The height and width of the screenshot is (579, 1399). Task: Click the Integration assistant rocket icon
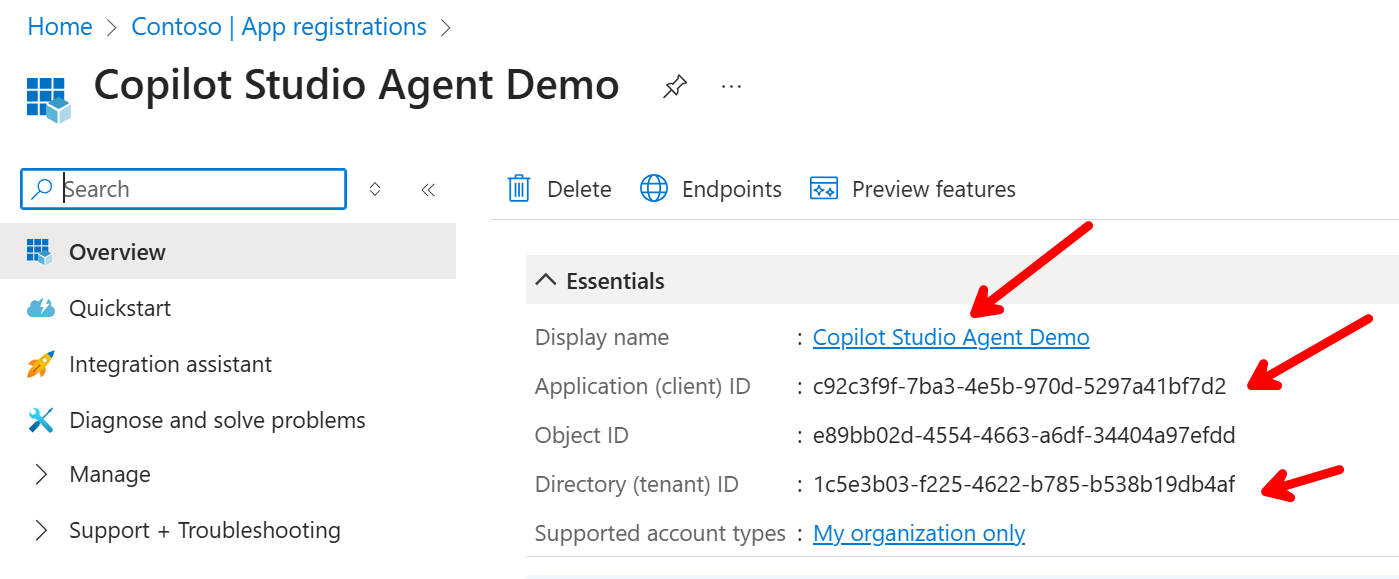click(x=40, y=365)
